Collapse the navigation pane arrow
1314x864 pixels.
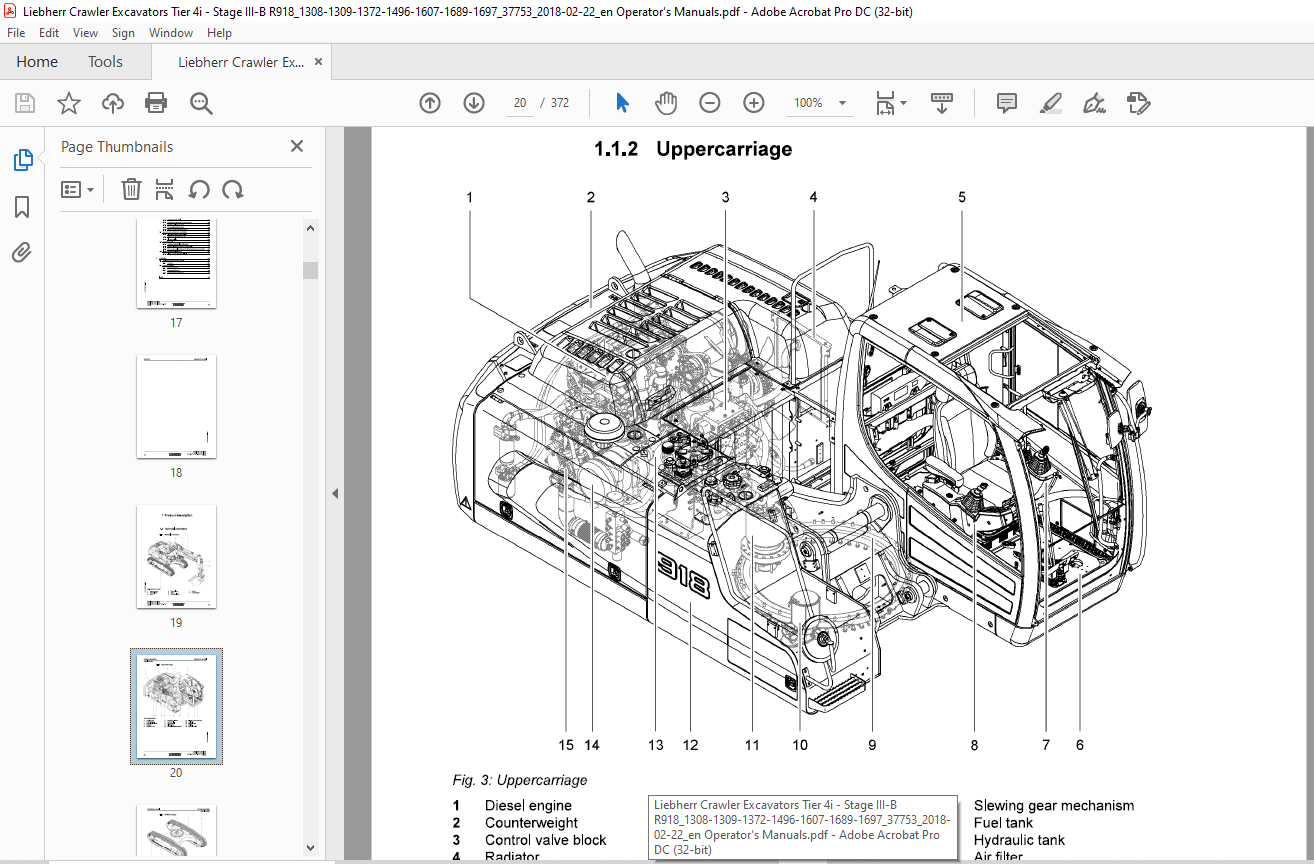335,493
